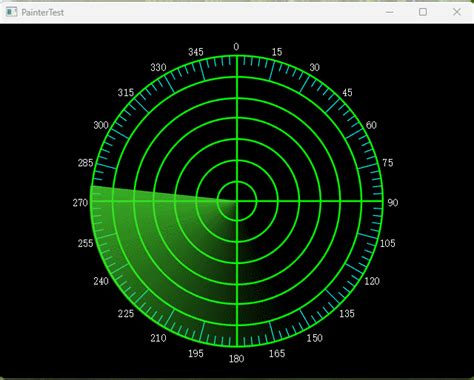Viewport: 474px width, 380px height.
Task: Click the 240 degree bearing label
Action: [x=101, y=281]
